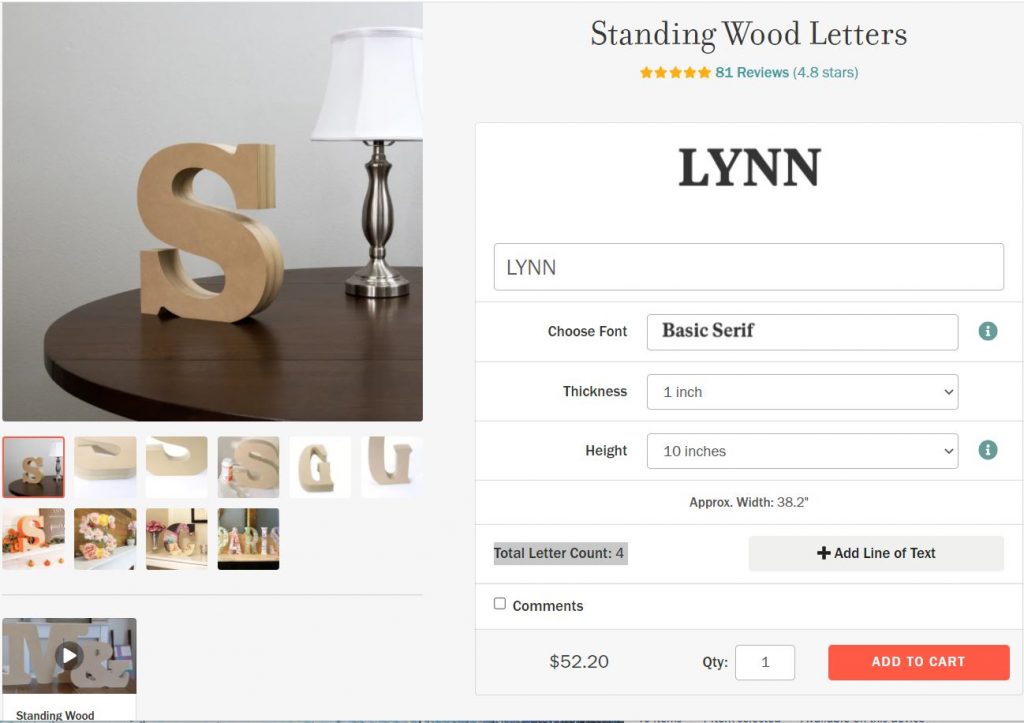The height and width of the screenshot is (723, 1024).
Task: Click the info icon beside Height
Action: pos(987,450)
